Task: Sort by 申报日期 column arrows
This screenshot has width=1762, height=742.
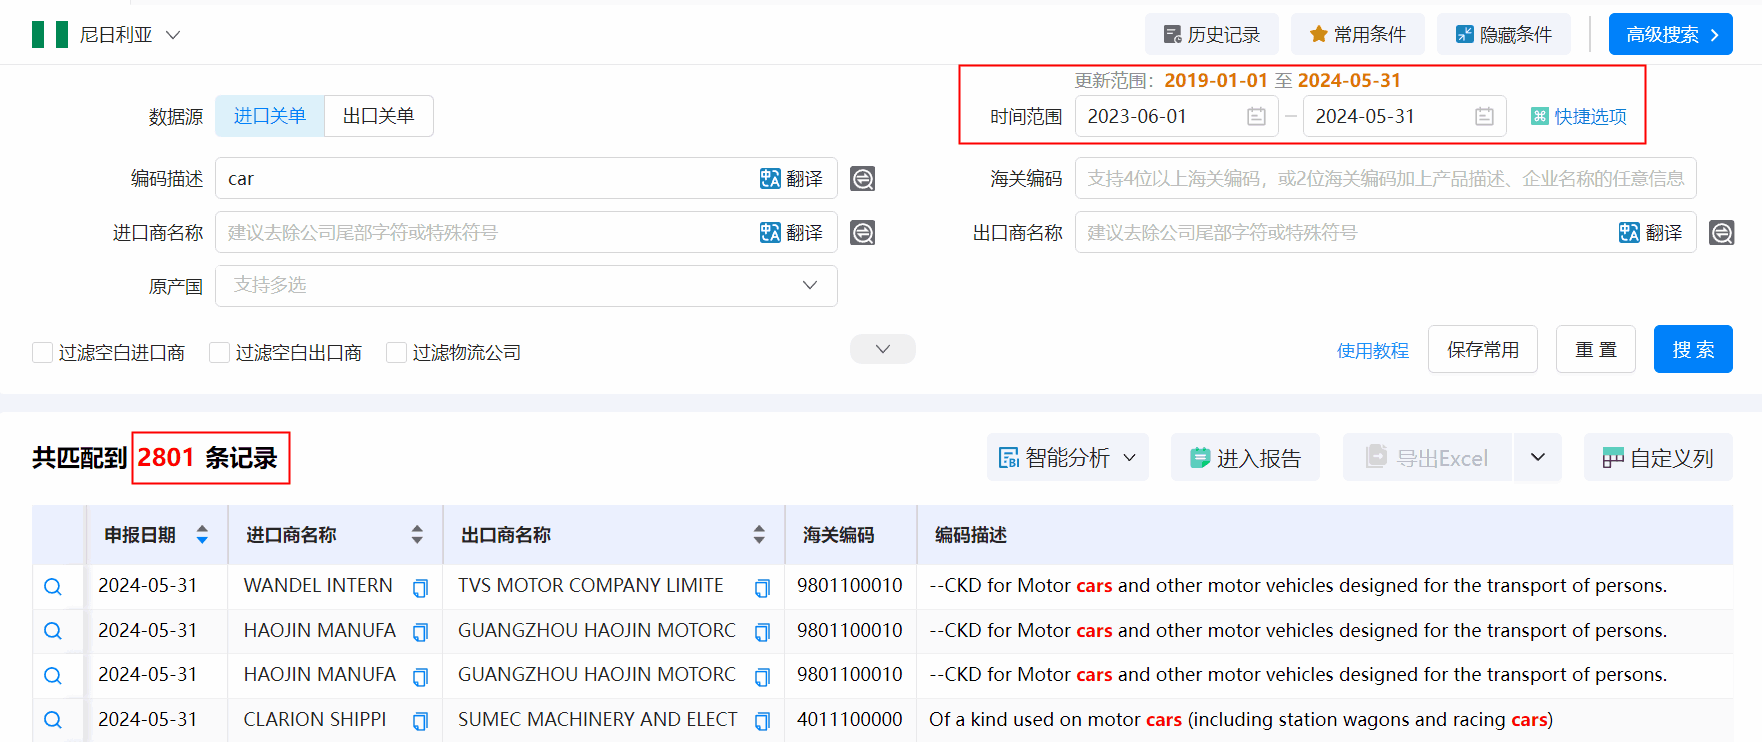Action: (x=202, y=535)
